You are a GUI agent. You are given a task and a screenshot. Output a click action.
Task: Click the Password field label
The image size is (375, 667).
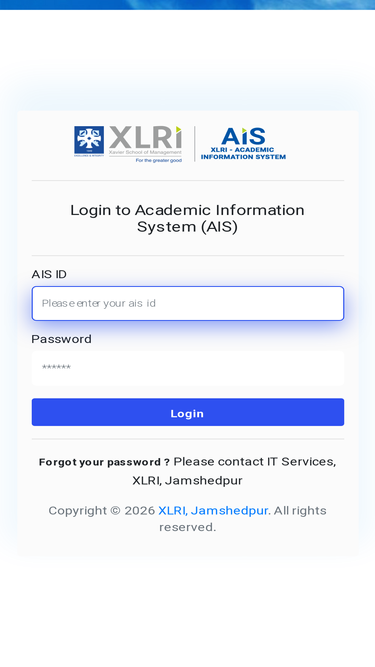[x=61, y=339]
